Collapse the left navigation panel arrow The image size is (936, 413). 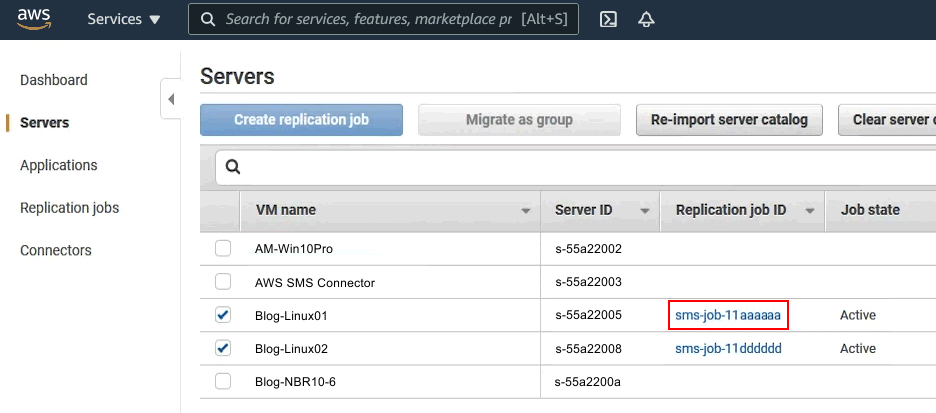coord(170,99)
